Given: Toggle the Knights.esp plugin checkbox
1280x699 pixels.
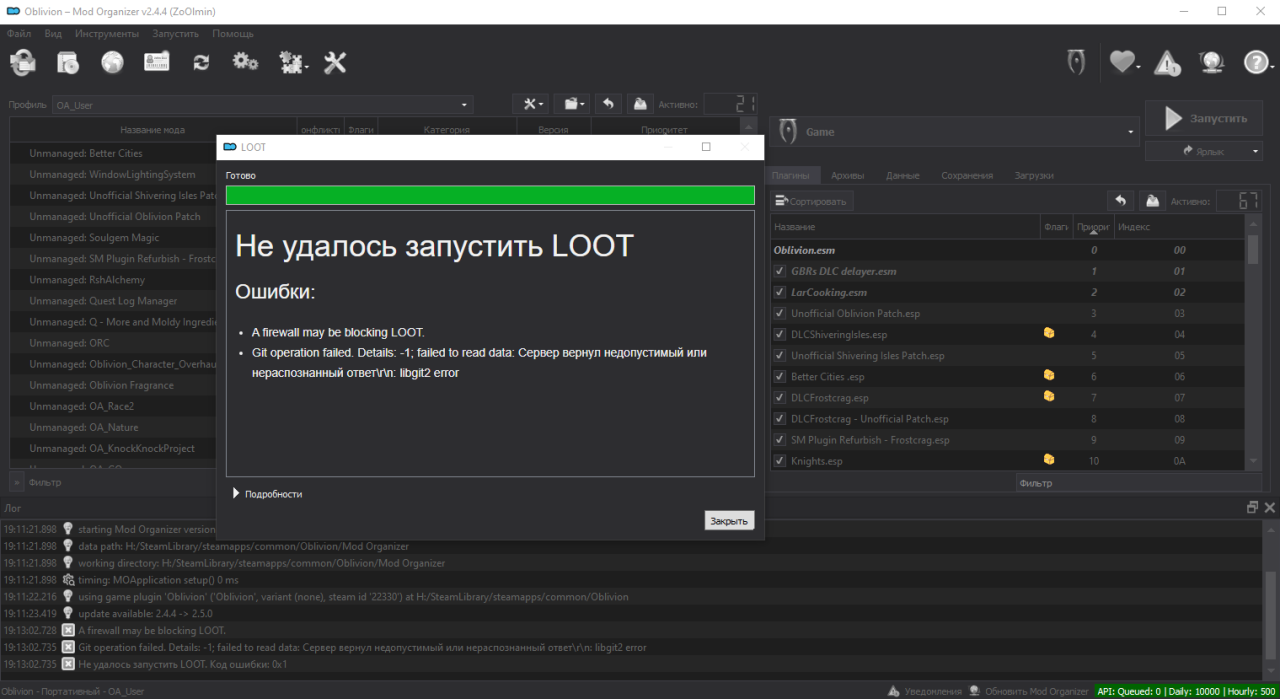Looking at the screenshot, I should [780, 461].
